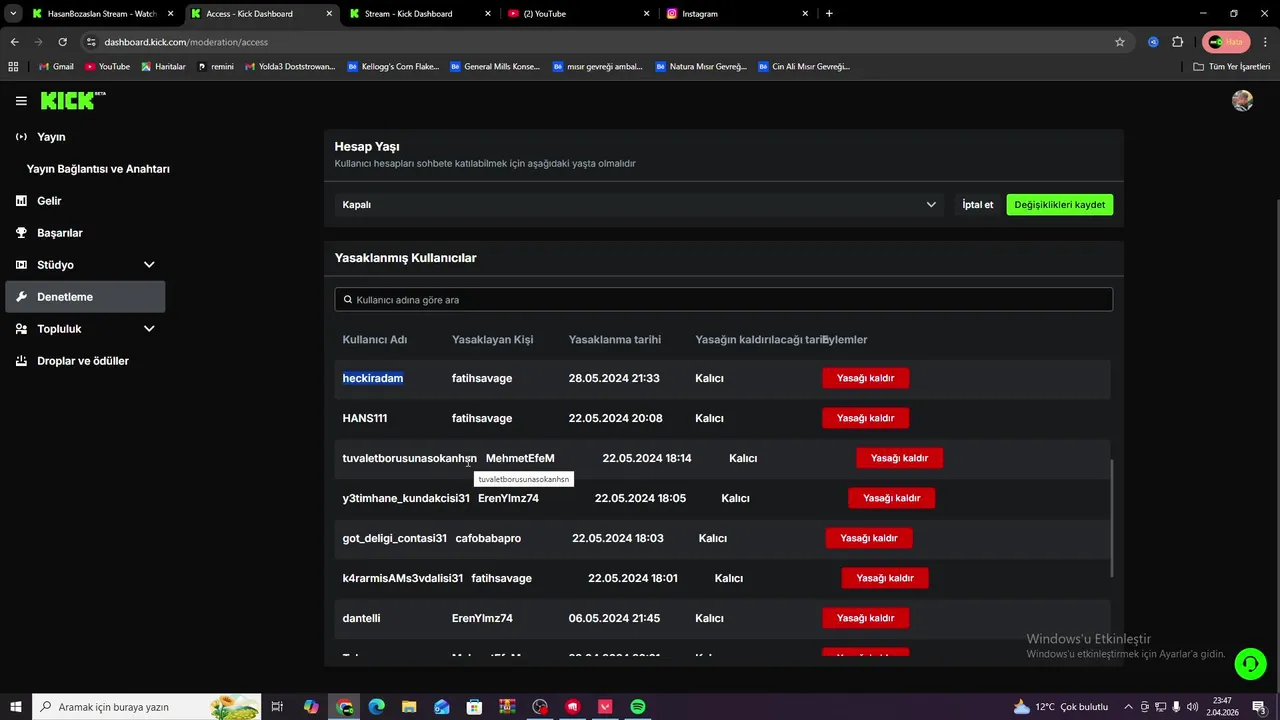Open the browser extensions puzzle icon
Screen dimensions: 1280x720
(1177, 42)
